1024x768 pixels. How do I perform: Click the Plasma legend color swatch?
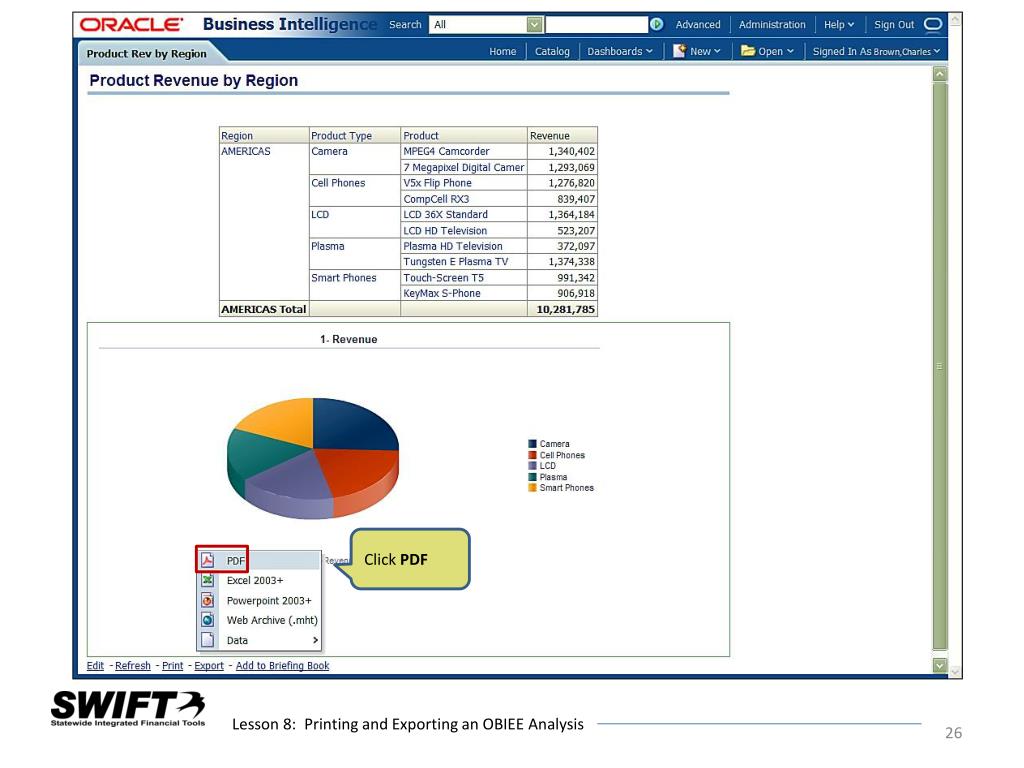pyautogui.click(x=532, y=477)
